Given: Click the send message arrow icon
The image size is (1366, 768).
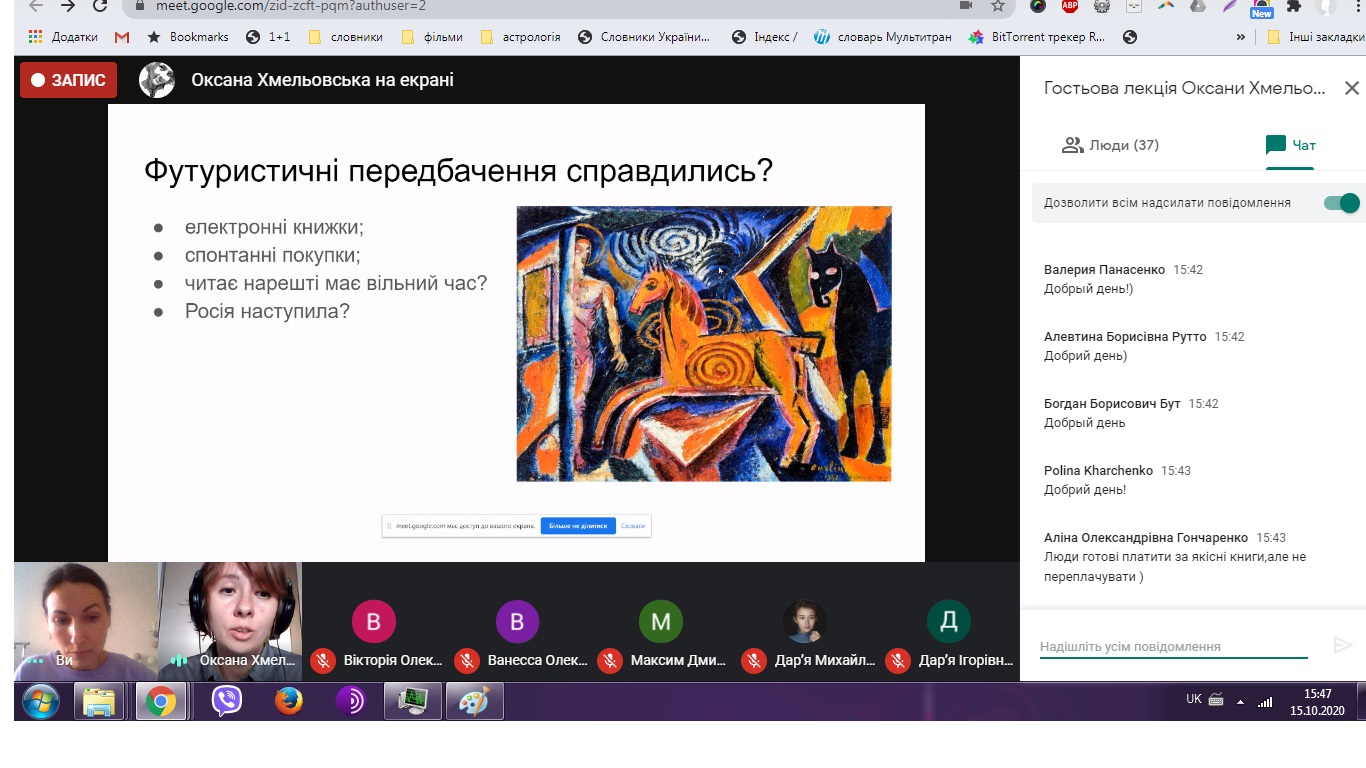Looking at the screenshot, I should (1342, 646).
